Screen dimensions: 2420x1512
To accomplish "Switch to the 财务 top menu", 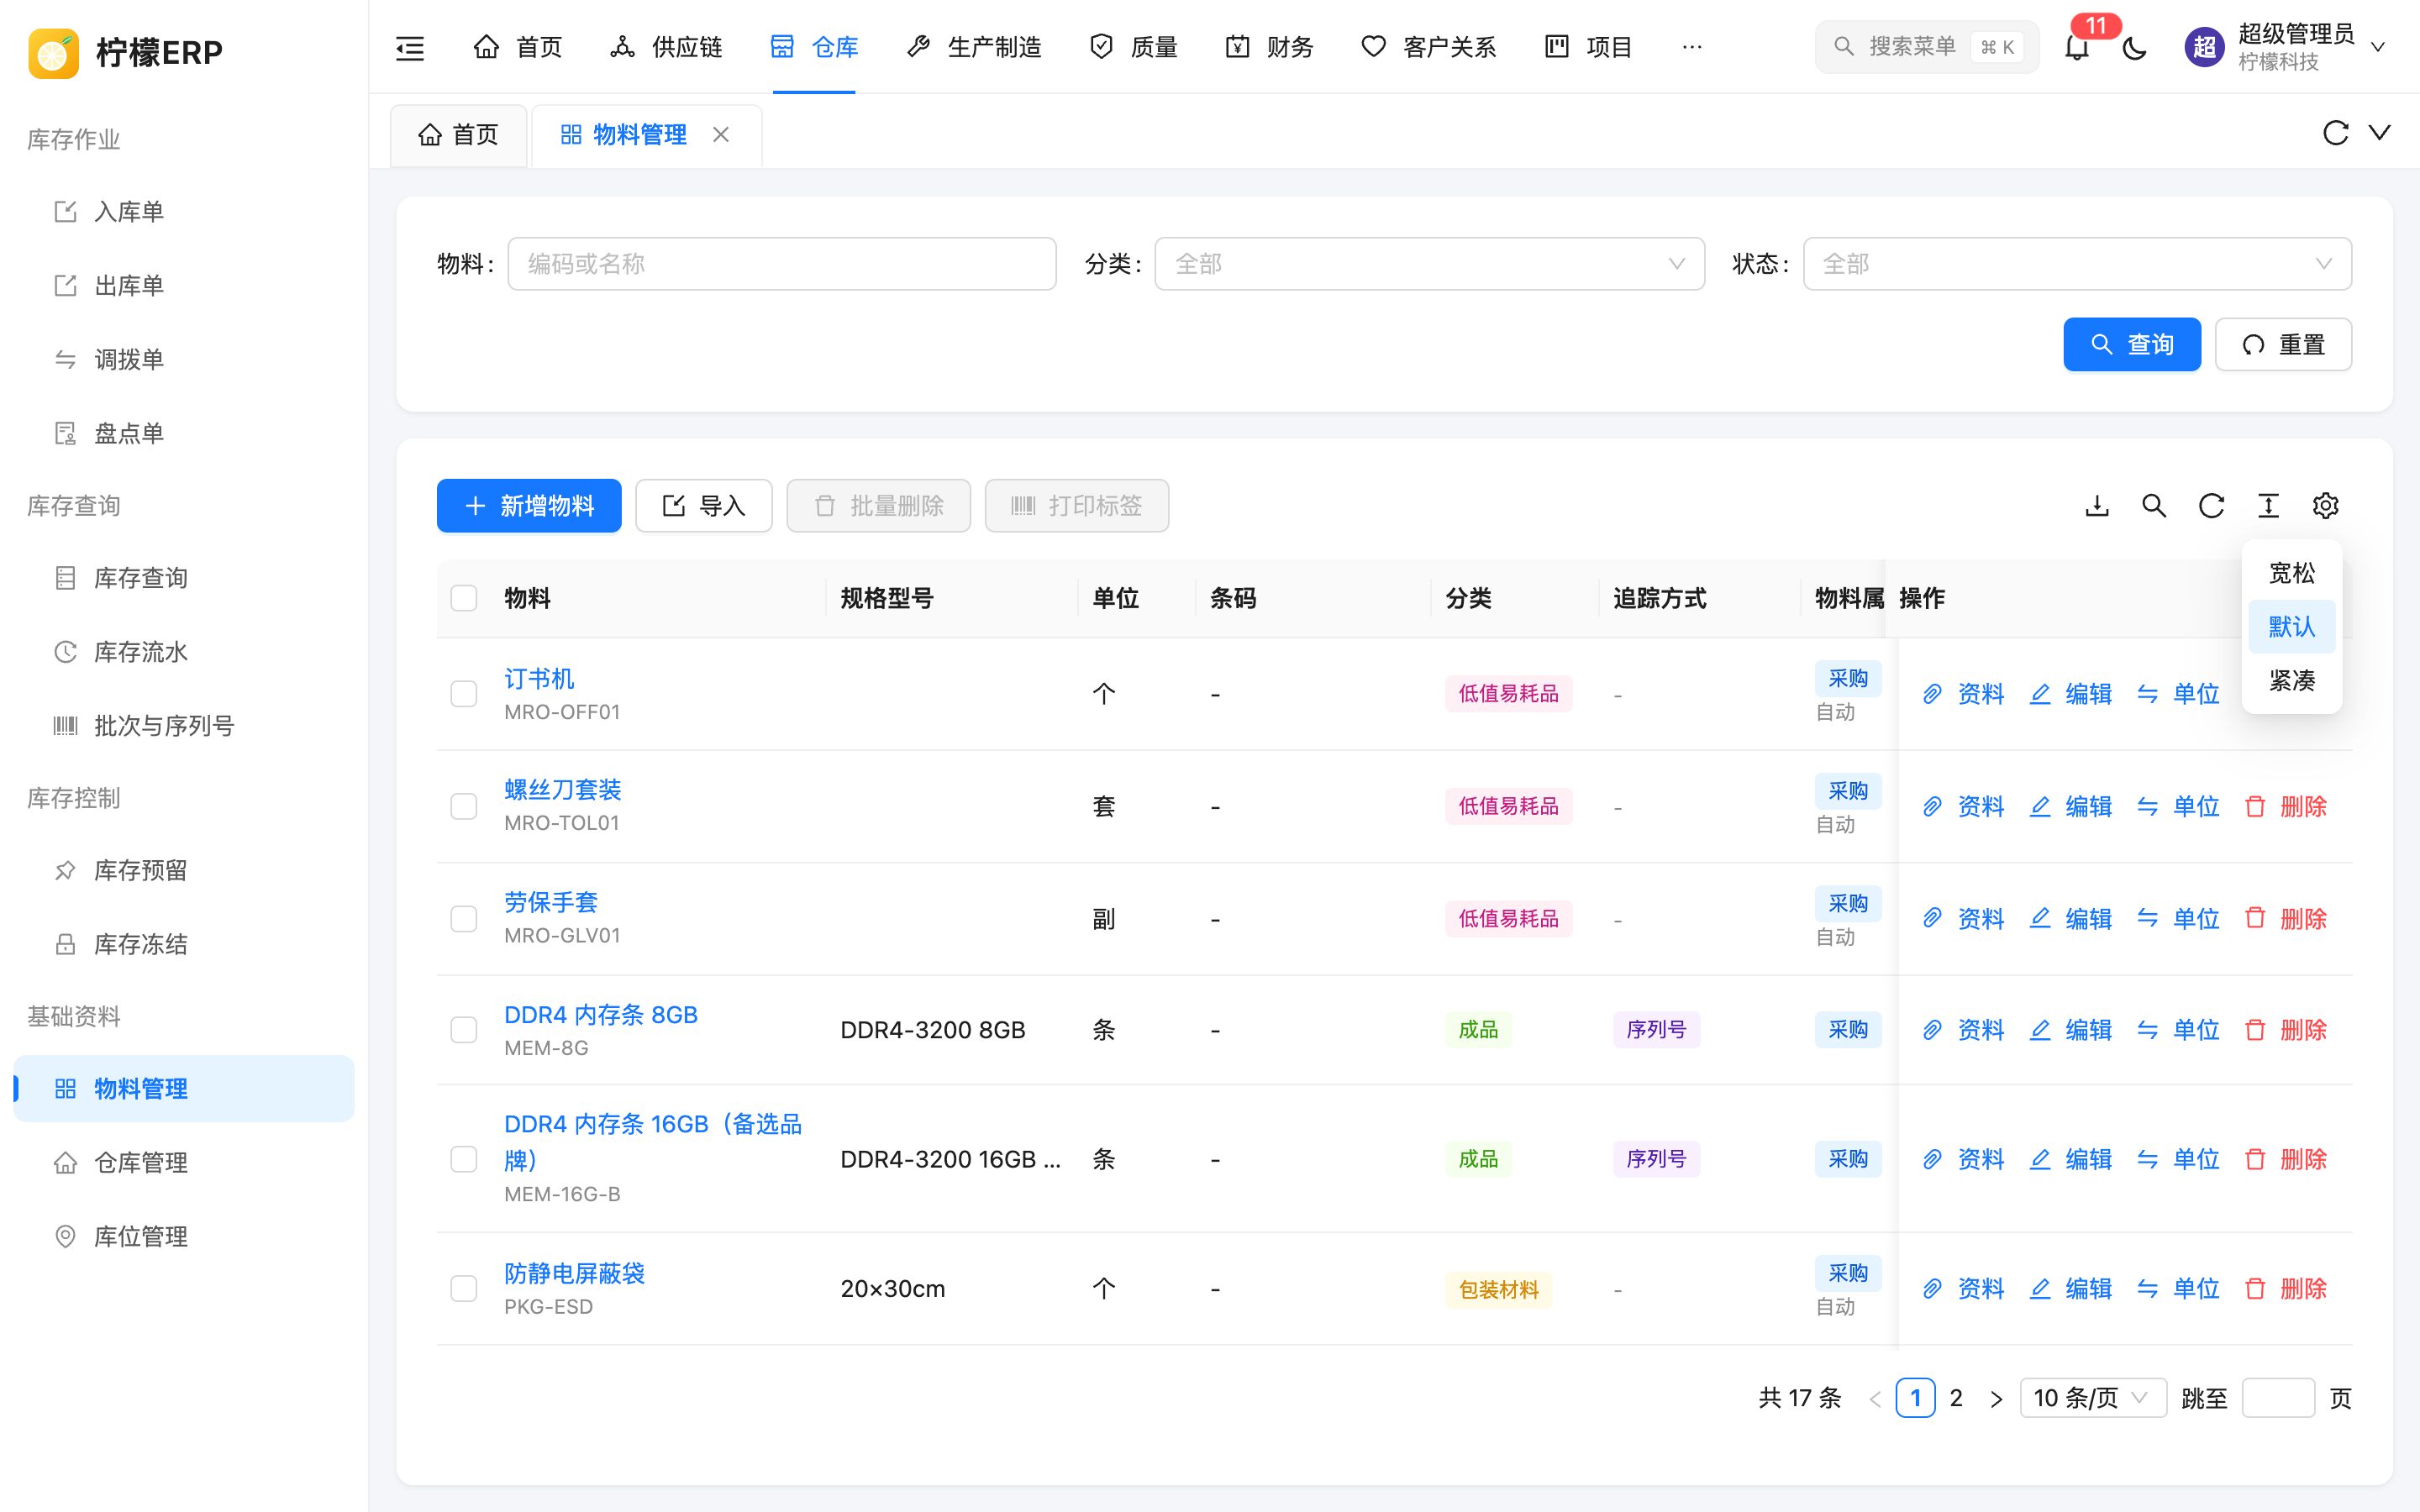I will pyautogui.click(x=1269, y=47).
